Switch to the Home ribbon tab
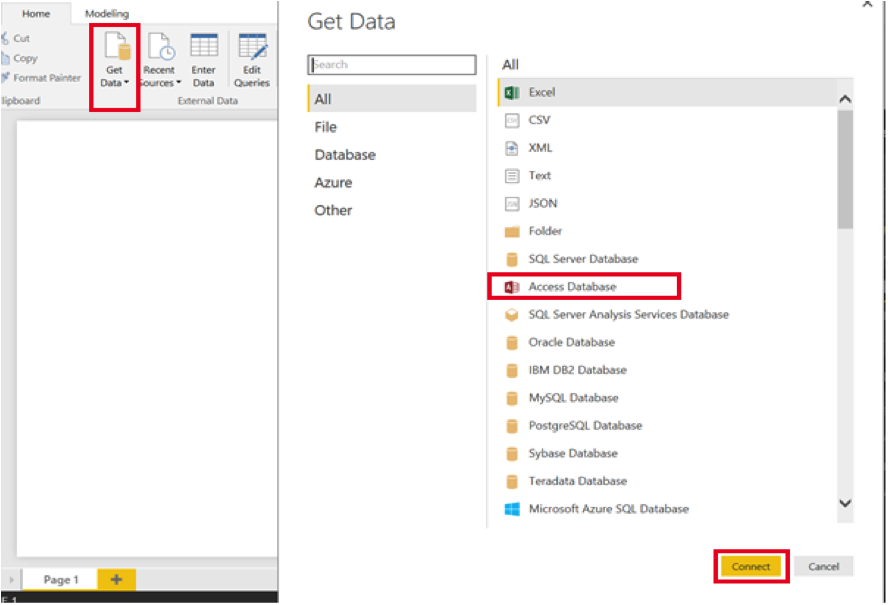888x605 pixels. click(36, 14)
